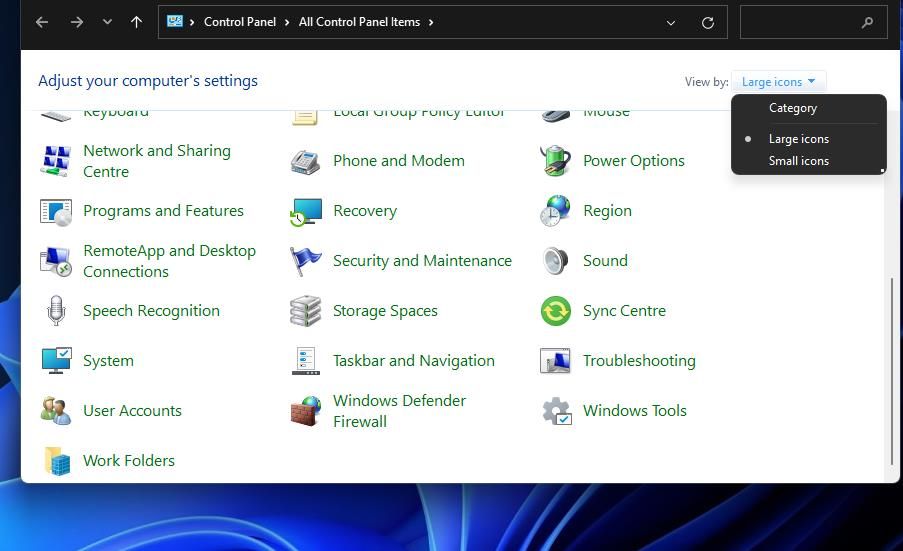Open the Region link
This screenshot has width=903, height=551.
[607, 211]
